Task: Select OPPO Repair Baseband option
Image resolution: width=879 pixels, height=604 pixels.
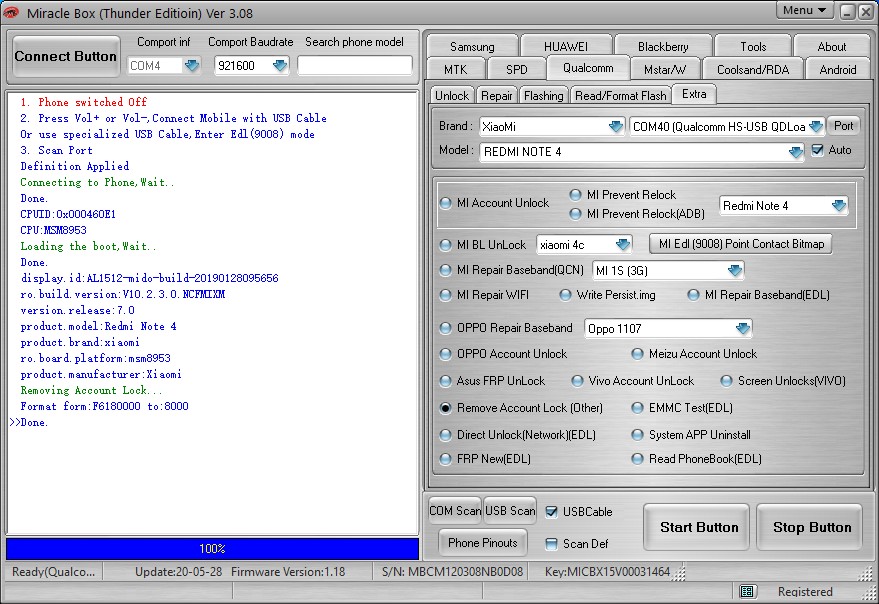Action: [446, 328]
